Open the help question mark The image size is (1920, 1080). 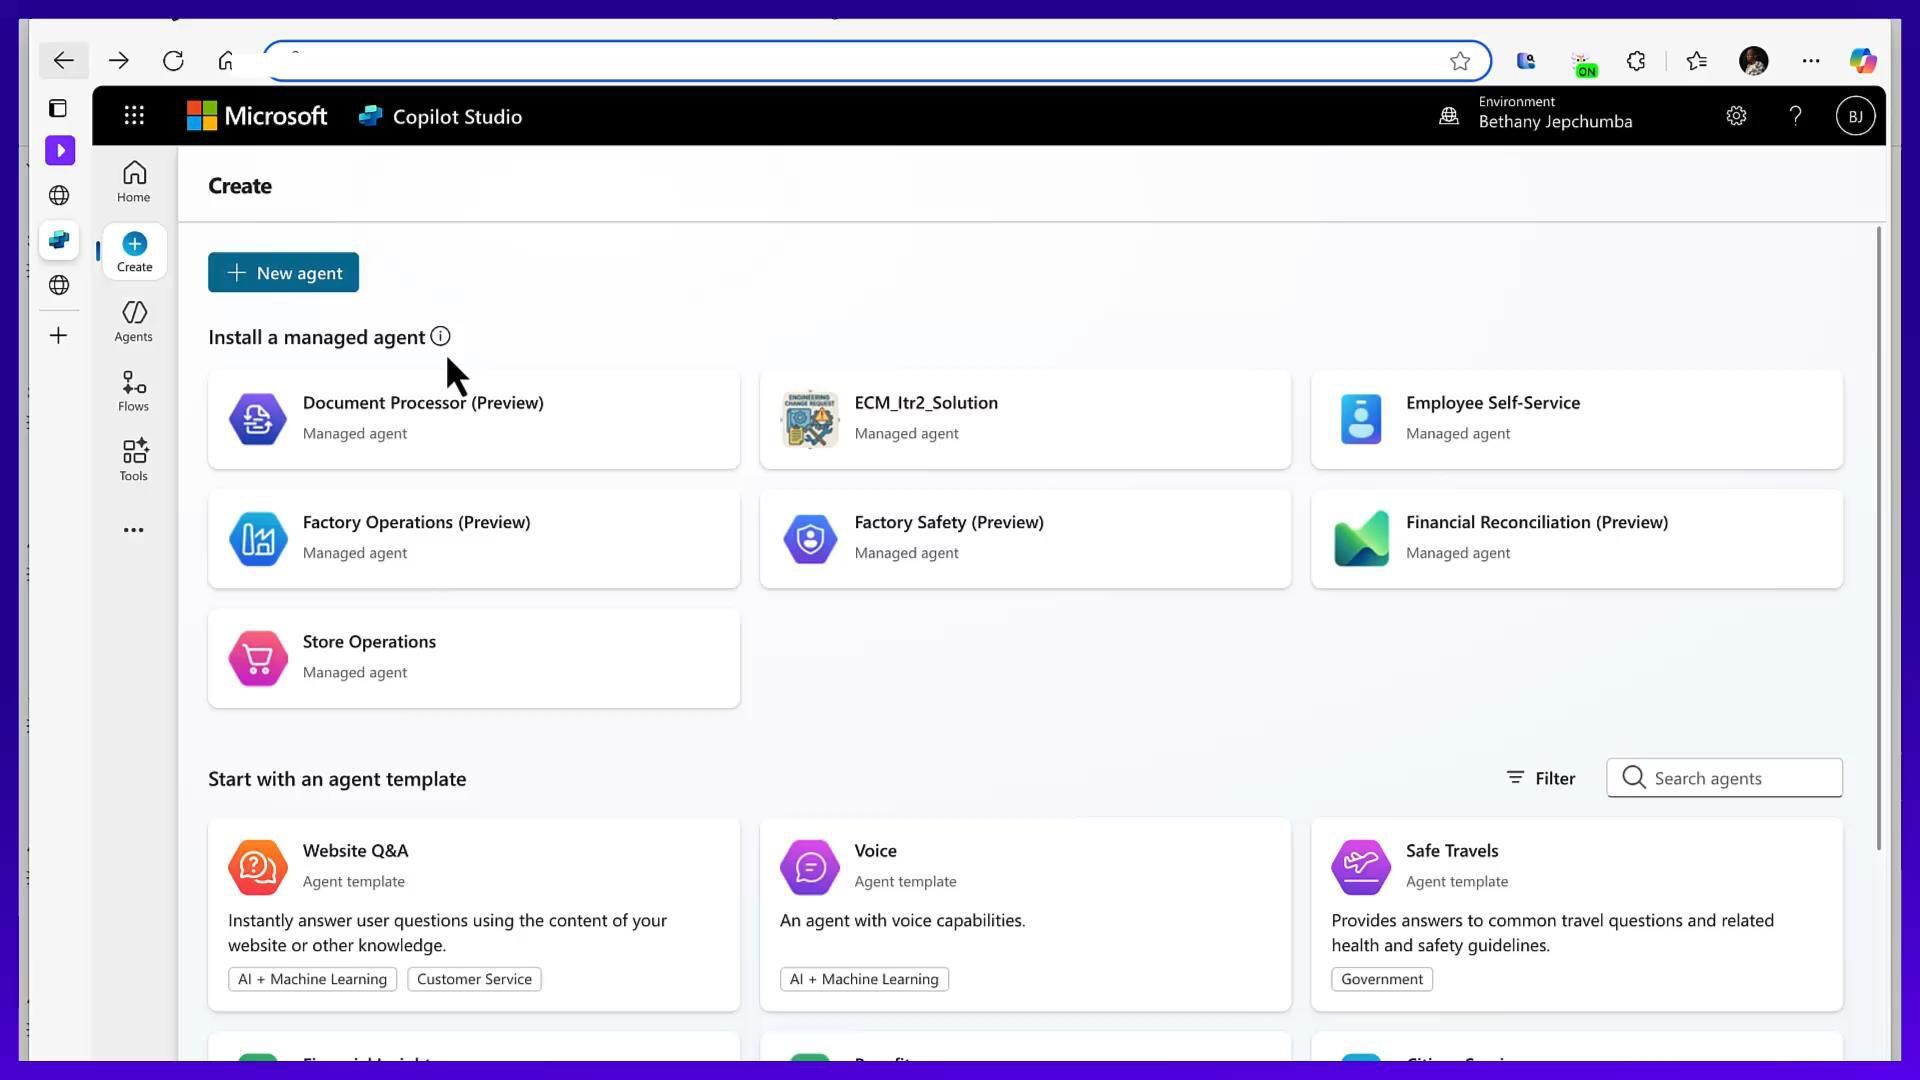click(x=1795, y=116)
